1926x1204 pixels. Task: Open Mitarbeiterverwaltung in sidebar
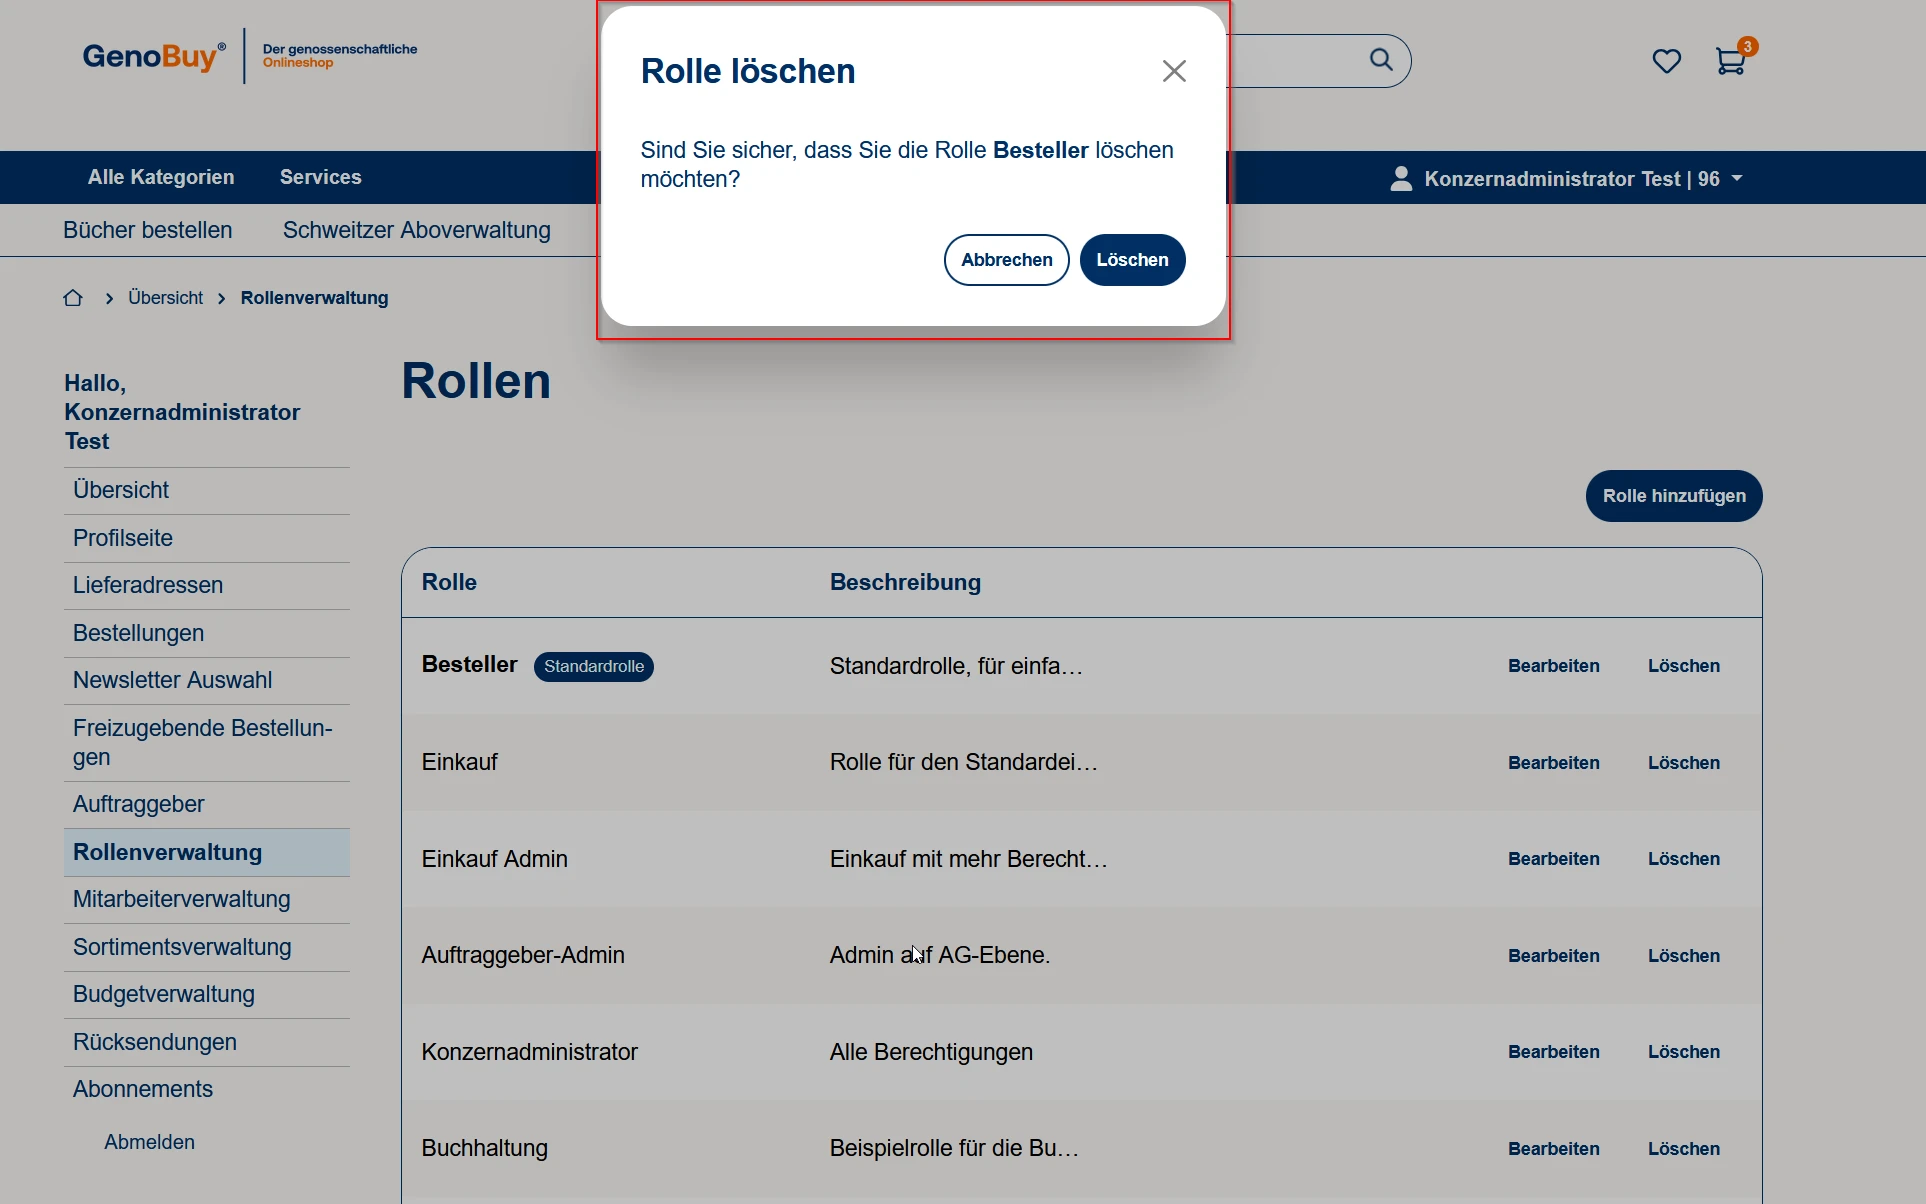[x=182, y=899]
